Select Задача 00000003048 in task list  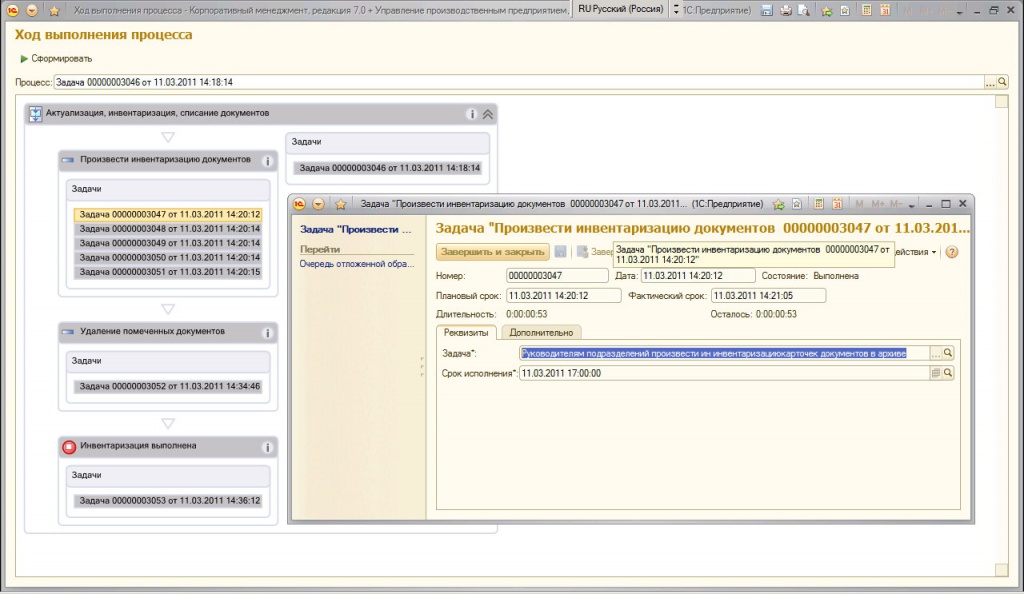[168, 228]
